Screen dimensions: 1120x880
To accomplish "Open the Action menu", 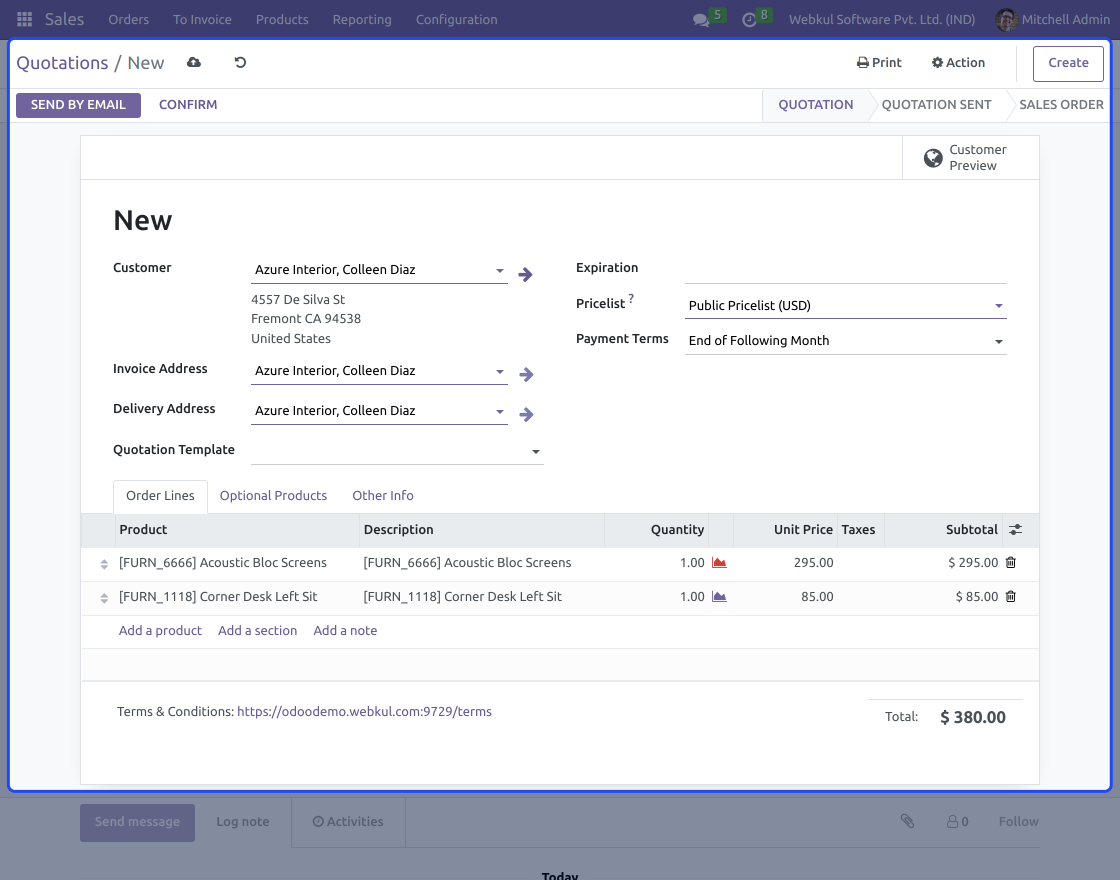I will 958,63.
